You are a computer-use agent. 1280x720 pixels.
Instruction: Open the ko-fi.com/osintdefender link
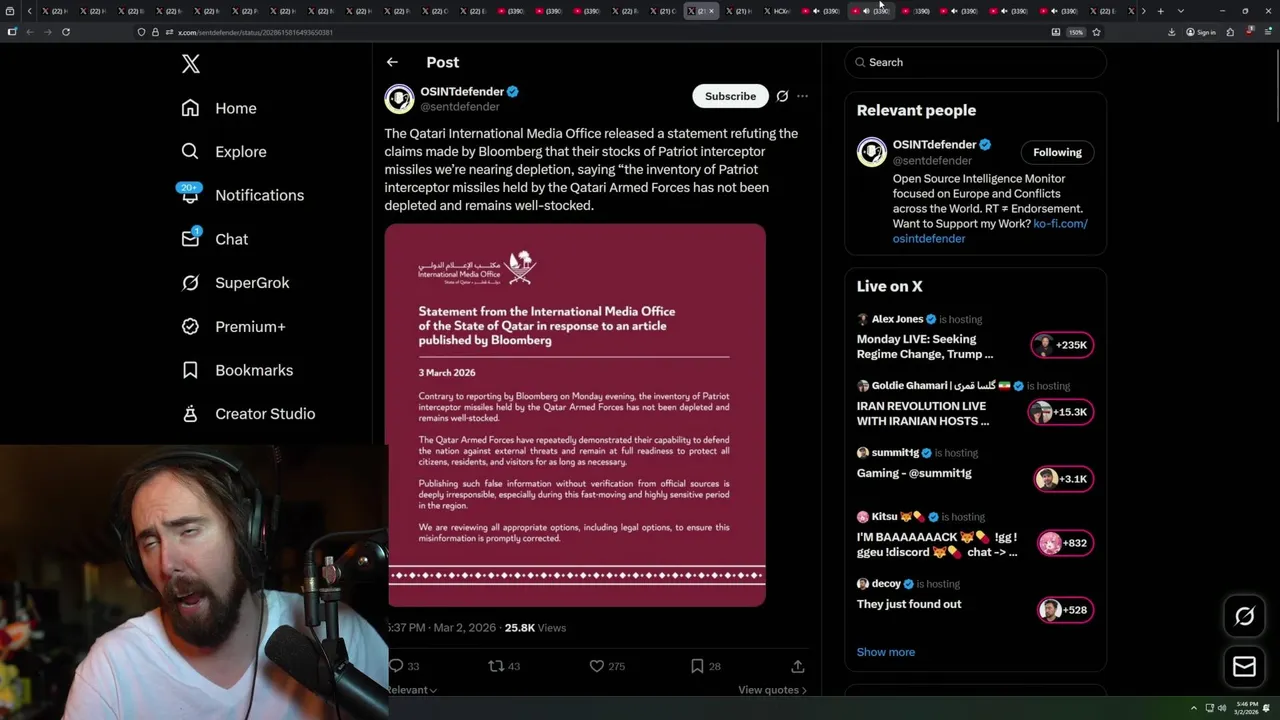pos(990,231)
